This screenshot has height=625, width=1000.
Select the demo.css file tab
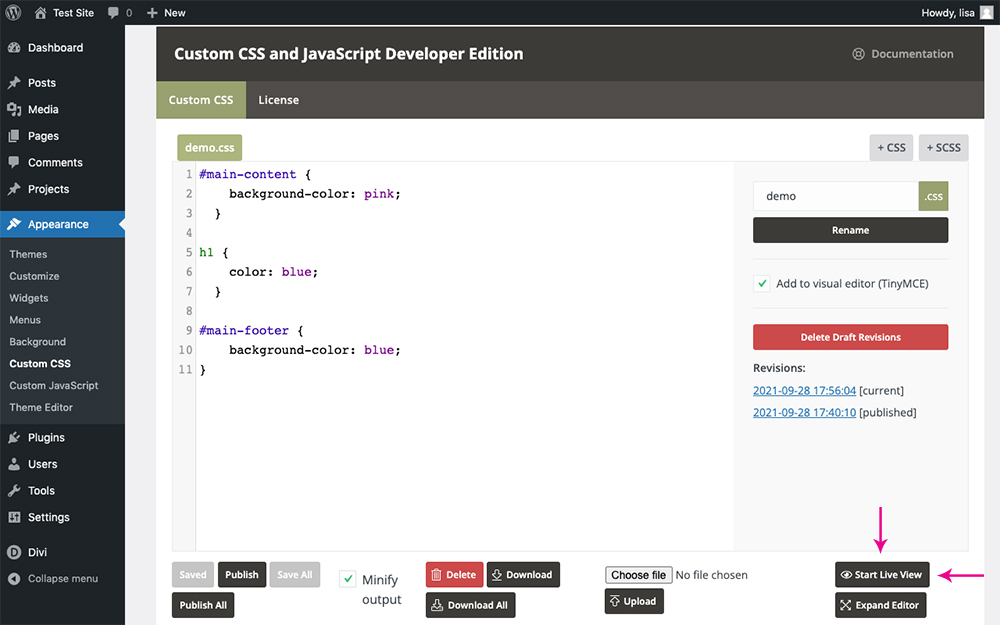[209, 147]
